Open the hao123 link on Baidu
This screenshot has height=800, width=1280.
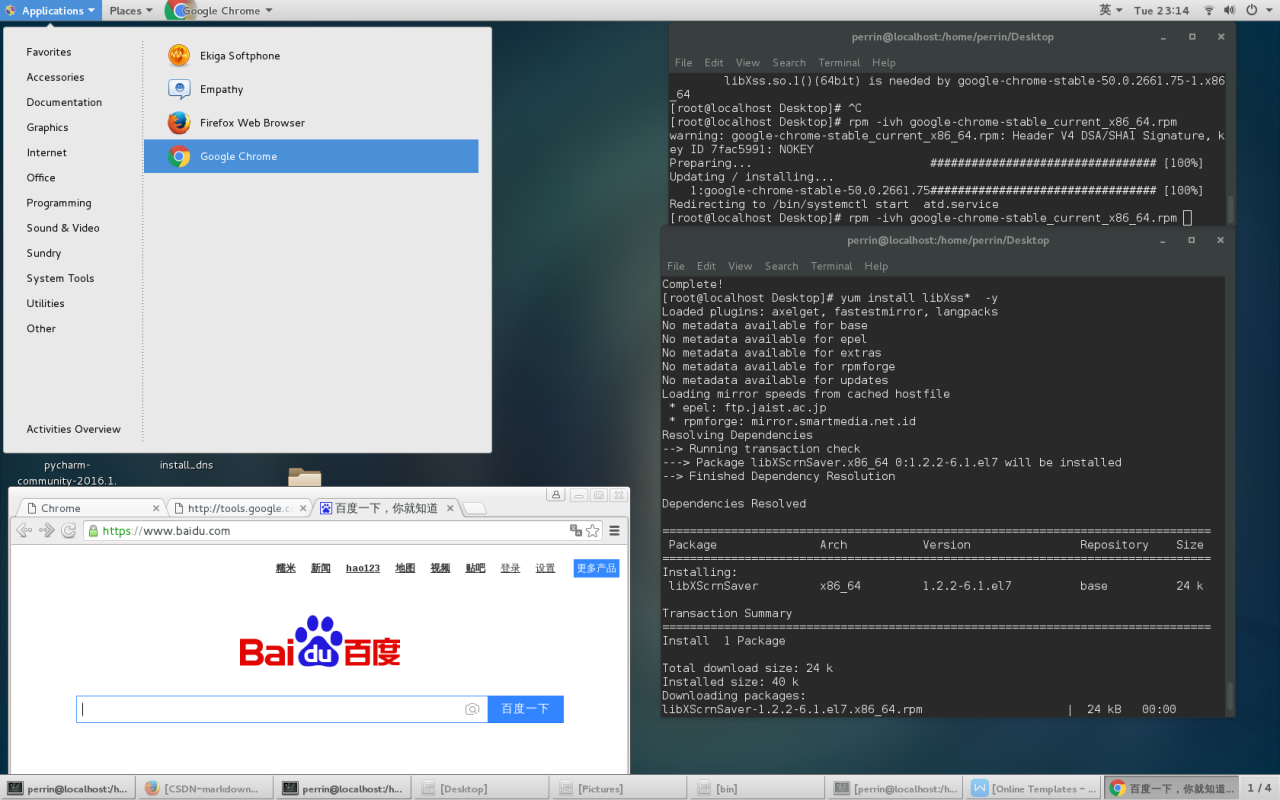coord(363,568)
